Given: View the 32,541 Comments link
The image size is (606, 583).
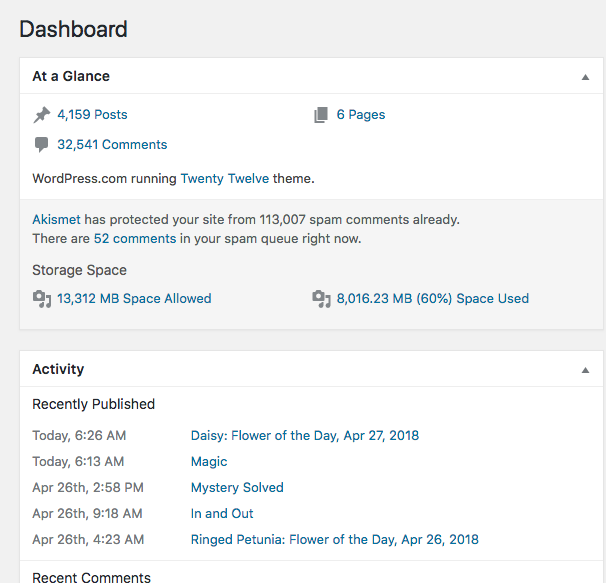Looking at the screenshot, I should 112,145.
